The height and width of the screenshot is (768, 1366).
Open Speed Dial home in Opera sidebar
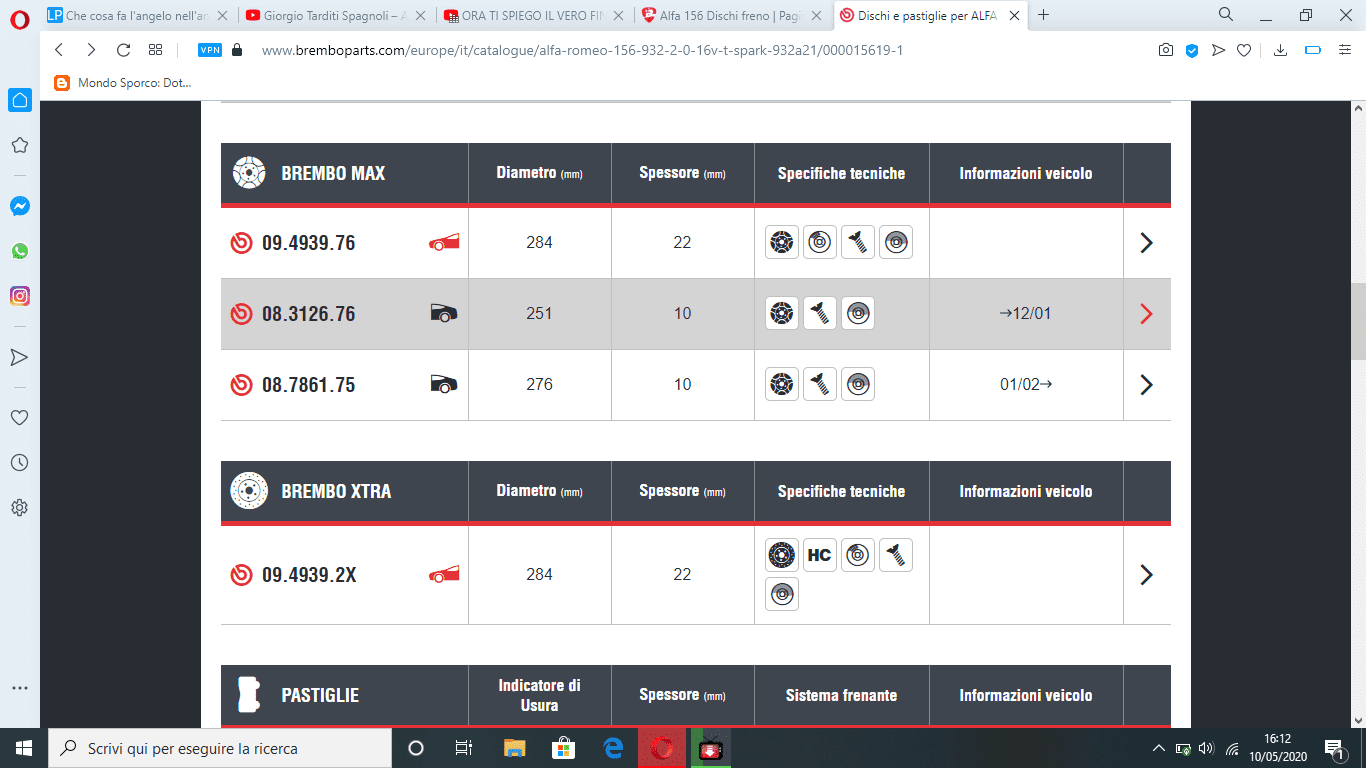point(20,100)
